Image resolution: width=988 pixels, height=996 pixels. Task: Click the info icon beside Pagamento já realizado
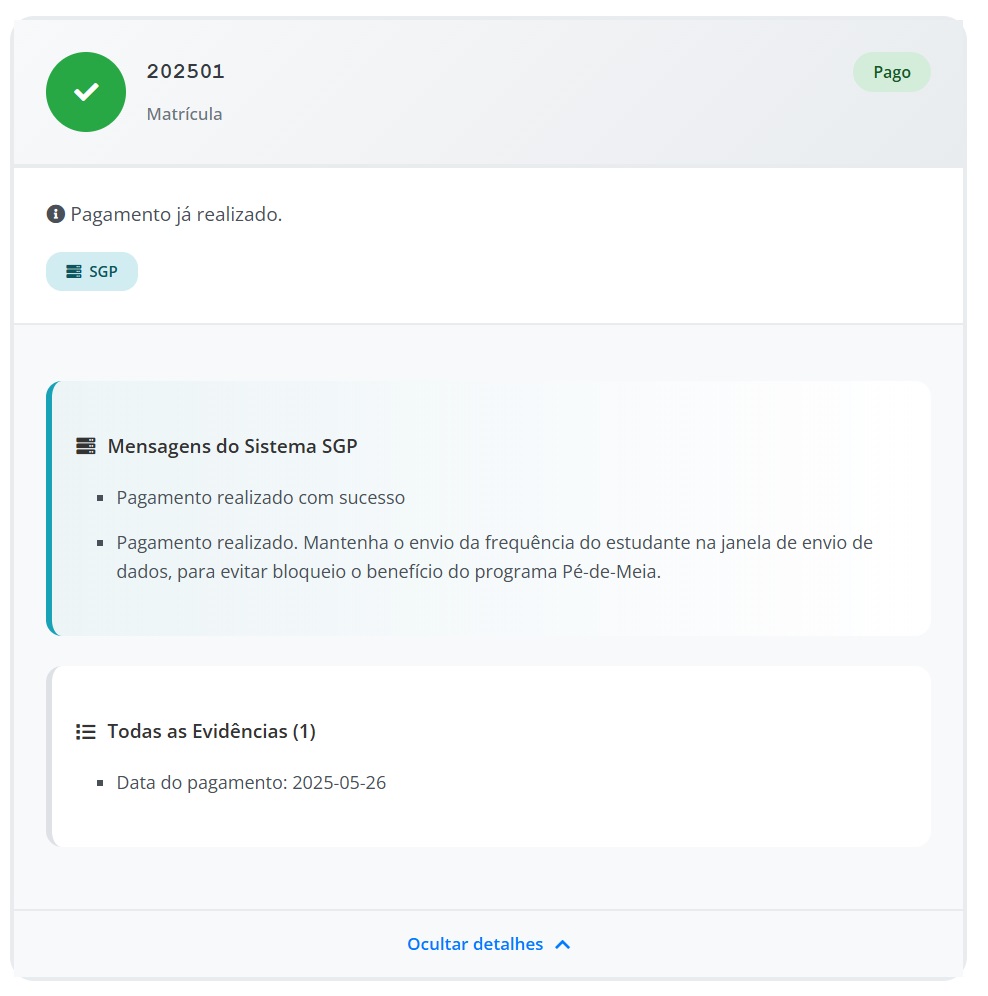pyautogui.click(x=55, y=214)
